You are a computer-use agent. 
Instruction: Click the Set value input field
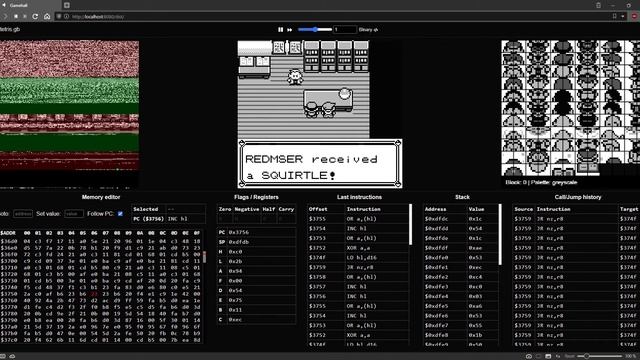click(x=74, y=213)
